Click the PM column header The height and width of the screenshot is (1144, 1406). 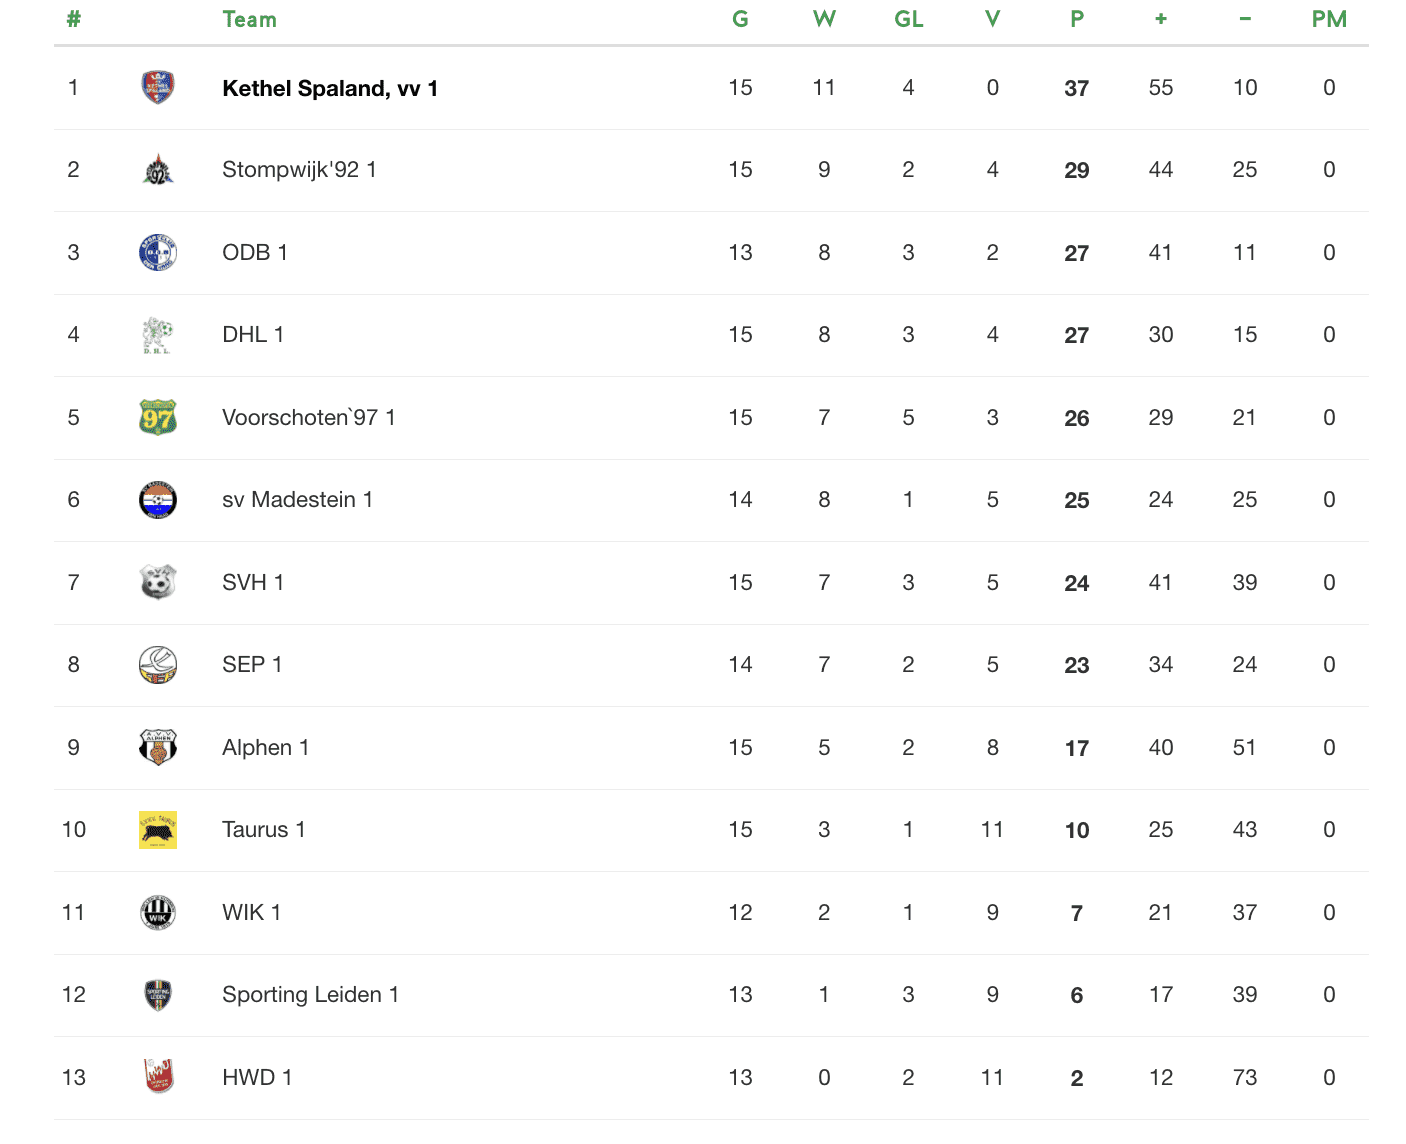point(1329,19)
